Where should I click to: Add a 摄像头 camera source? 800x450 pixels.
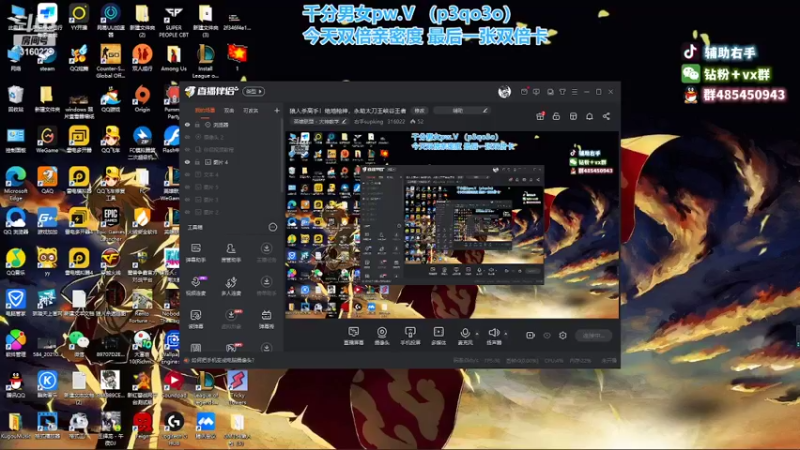[x=382, y=336]
